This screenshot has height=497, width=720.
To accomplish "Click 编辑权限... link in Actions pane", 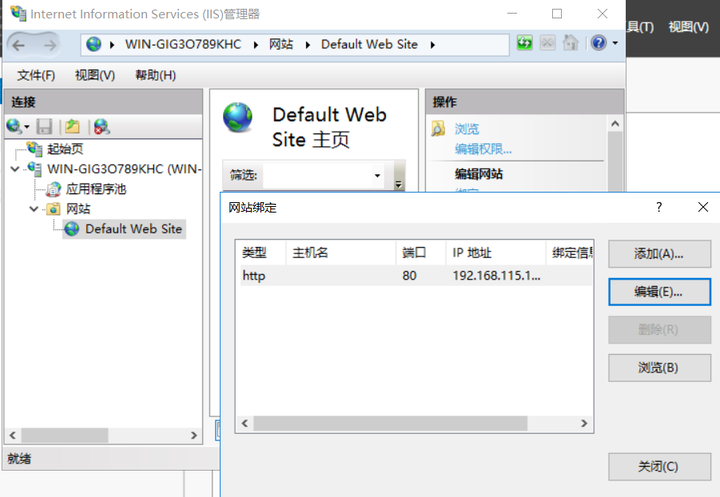I will (483, 149).
